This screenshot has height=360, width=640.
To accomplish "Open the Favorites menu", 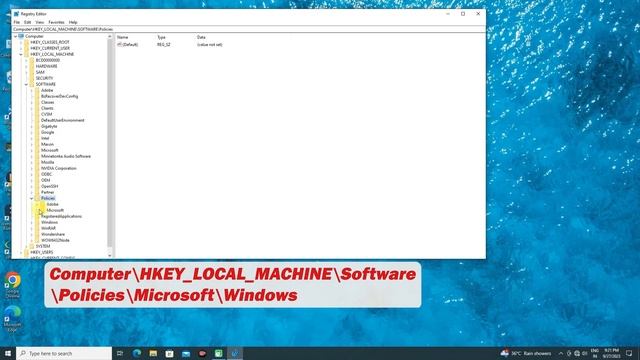I will tap(56, 22).
